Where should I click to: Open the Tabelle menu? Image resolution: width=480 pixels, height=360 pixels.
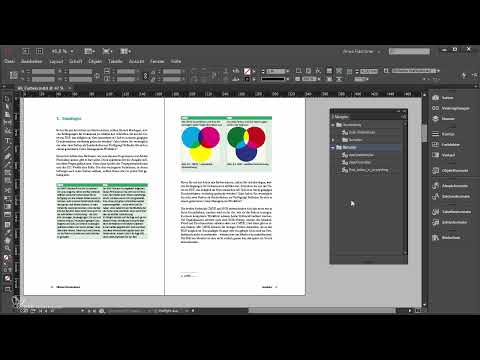115,61
